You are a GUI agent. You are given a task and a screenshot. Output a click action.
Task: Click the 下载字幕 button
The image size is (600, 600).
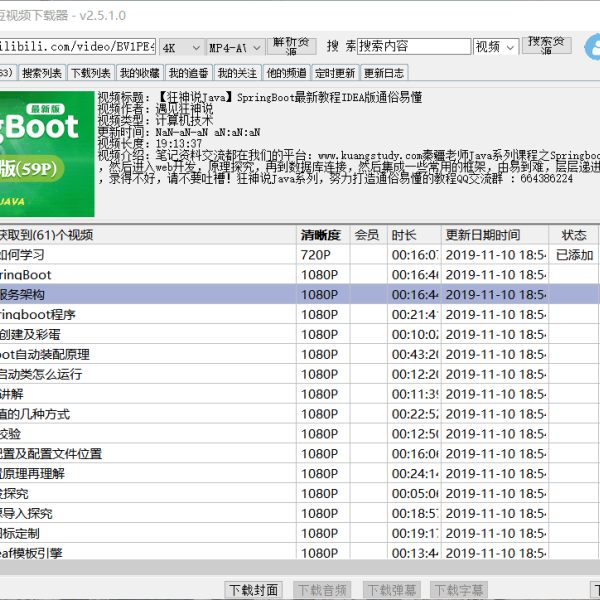tap(459, 590)
